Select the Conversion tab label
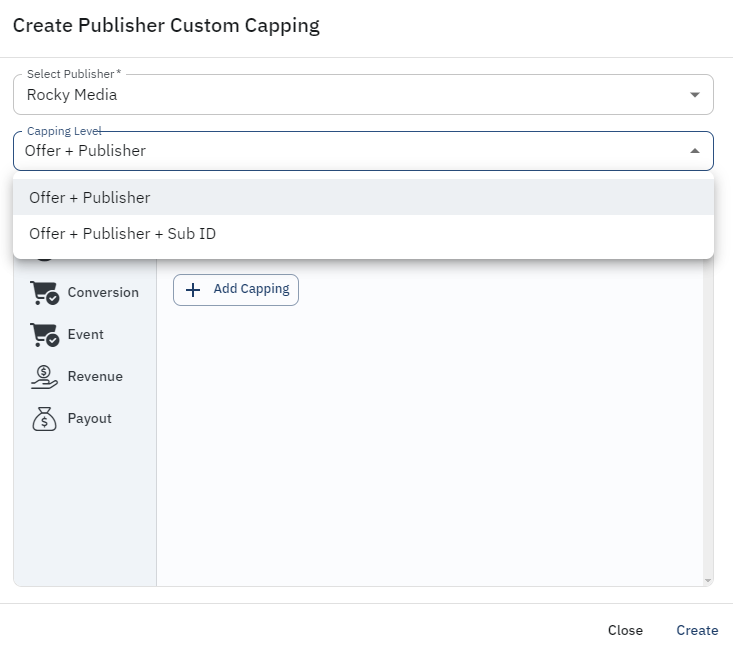Viewport: 733px width, 650px height. click(x=103, y=292)
